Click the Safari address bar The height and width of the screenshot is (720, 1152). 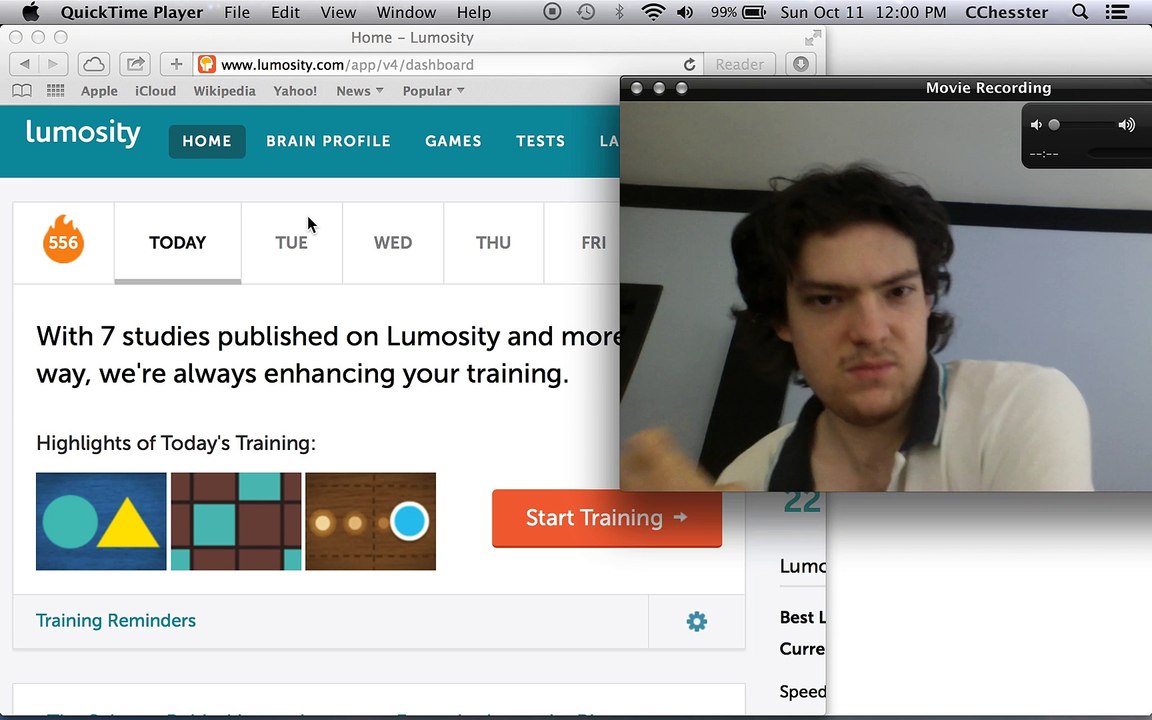[448, 64]
